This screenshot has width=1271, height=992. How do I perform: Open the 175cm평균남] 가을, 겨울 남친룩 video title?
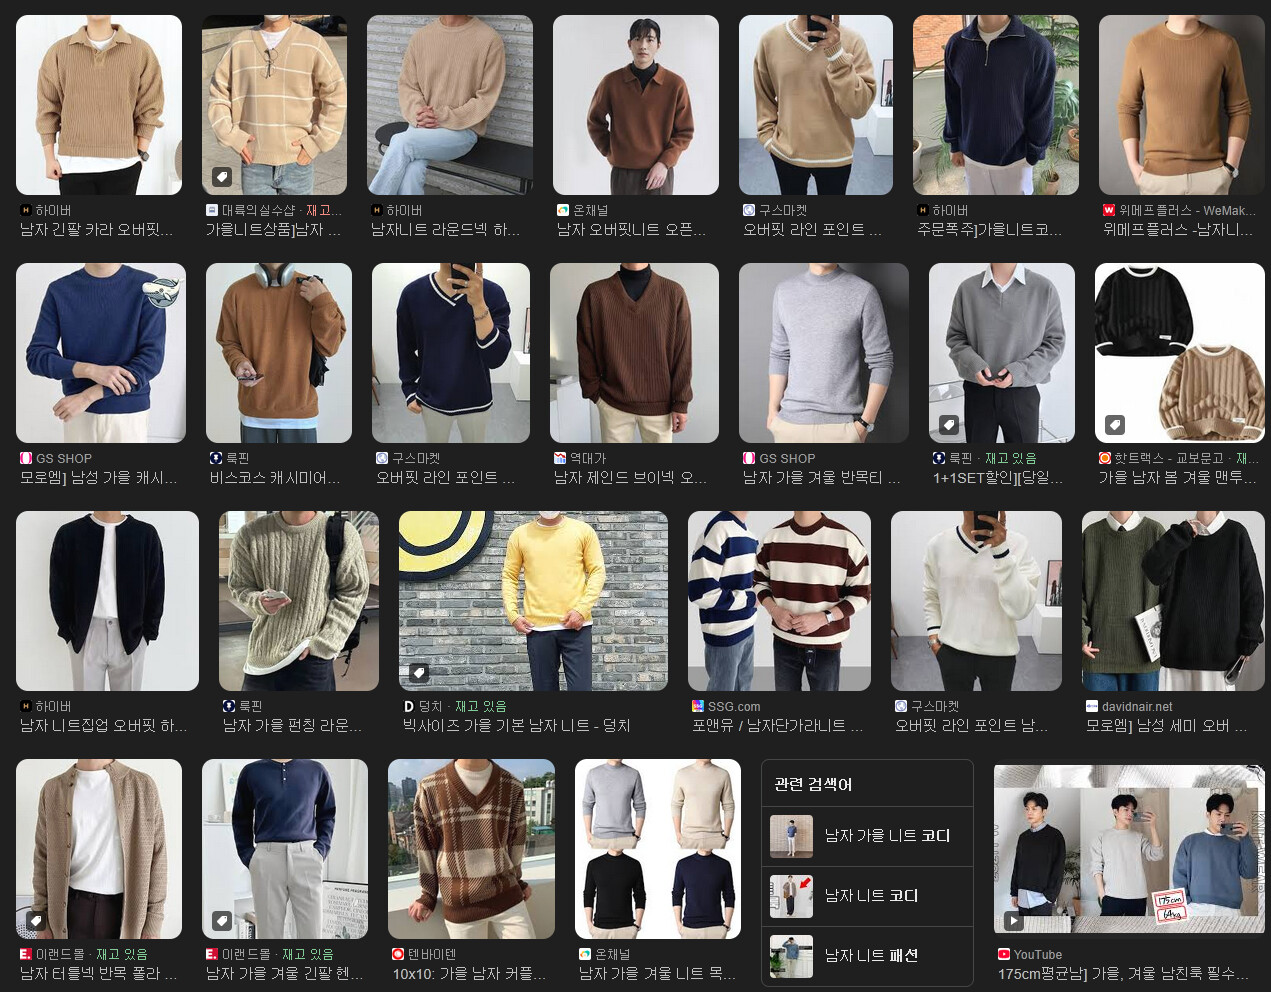pos(1123,974)
